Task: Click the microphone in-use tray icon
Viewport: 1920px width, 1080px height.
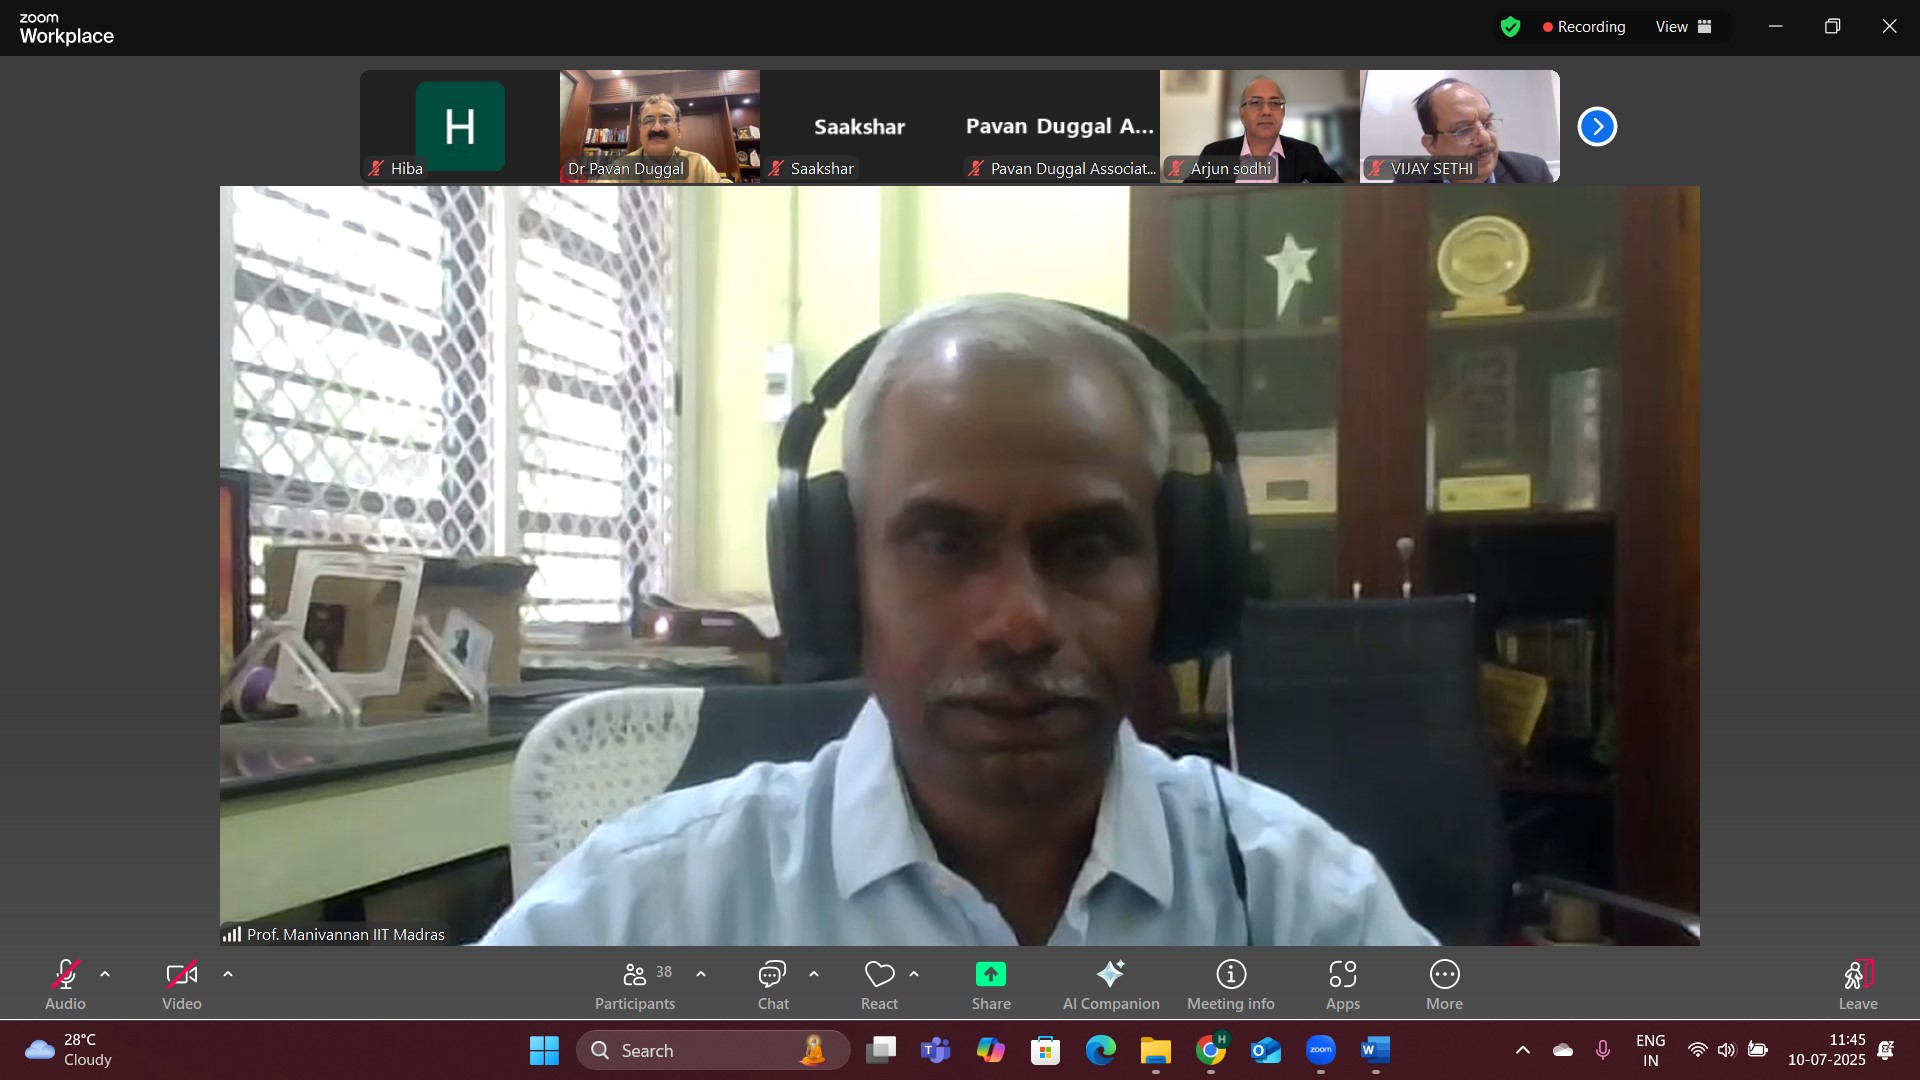Action: tap(1603, 1050)
